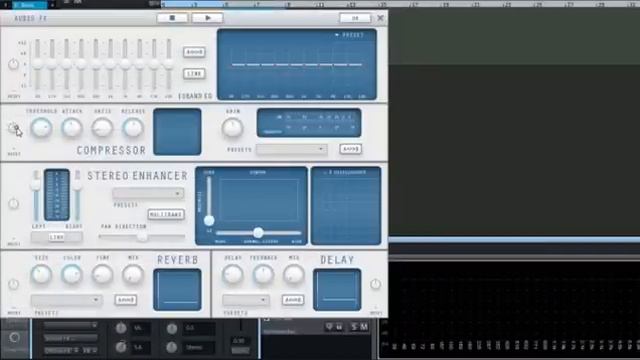
Task: Click the Pan Direction slider handle
Action: [142, 237]
